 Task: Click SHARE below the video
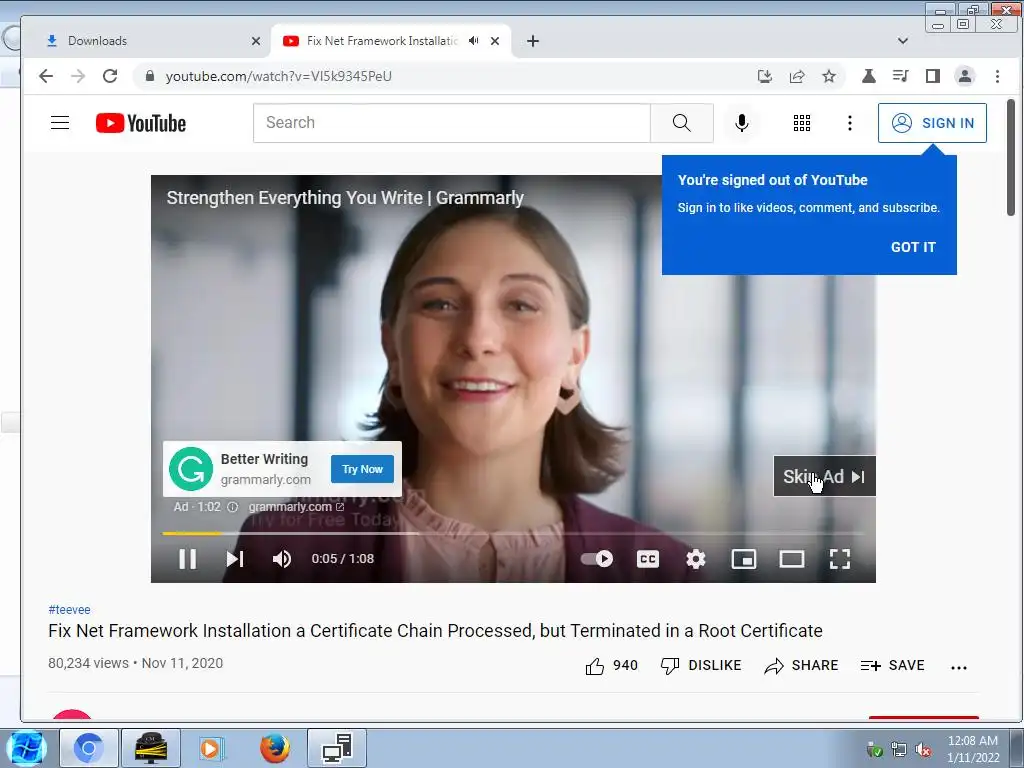801,665
